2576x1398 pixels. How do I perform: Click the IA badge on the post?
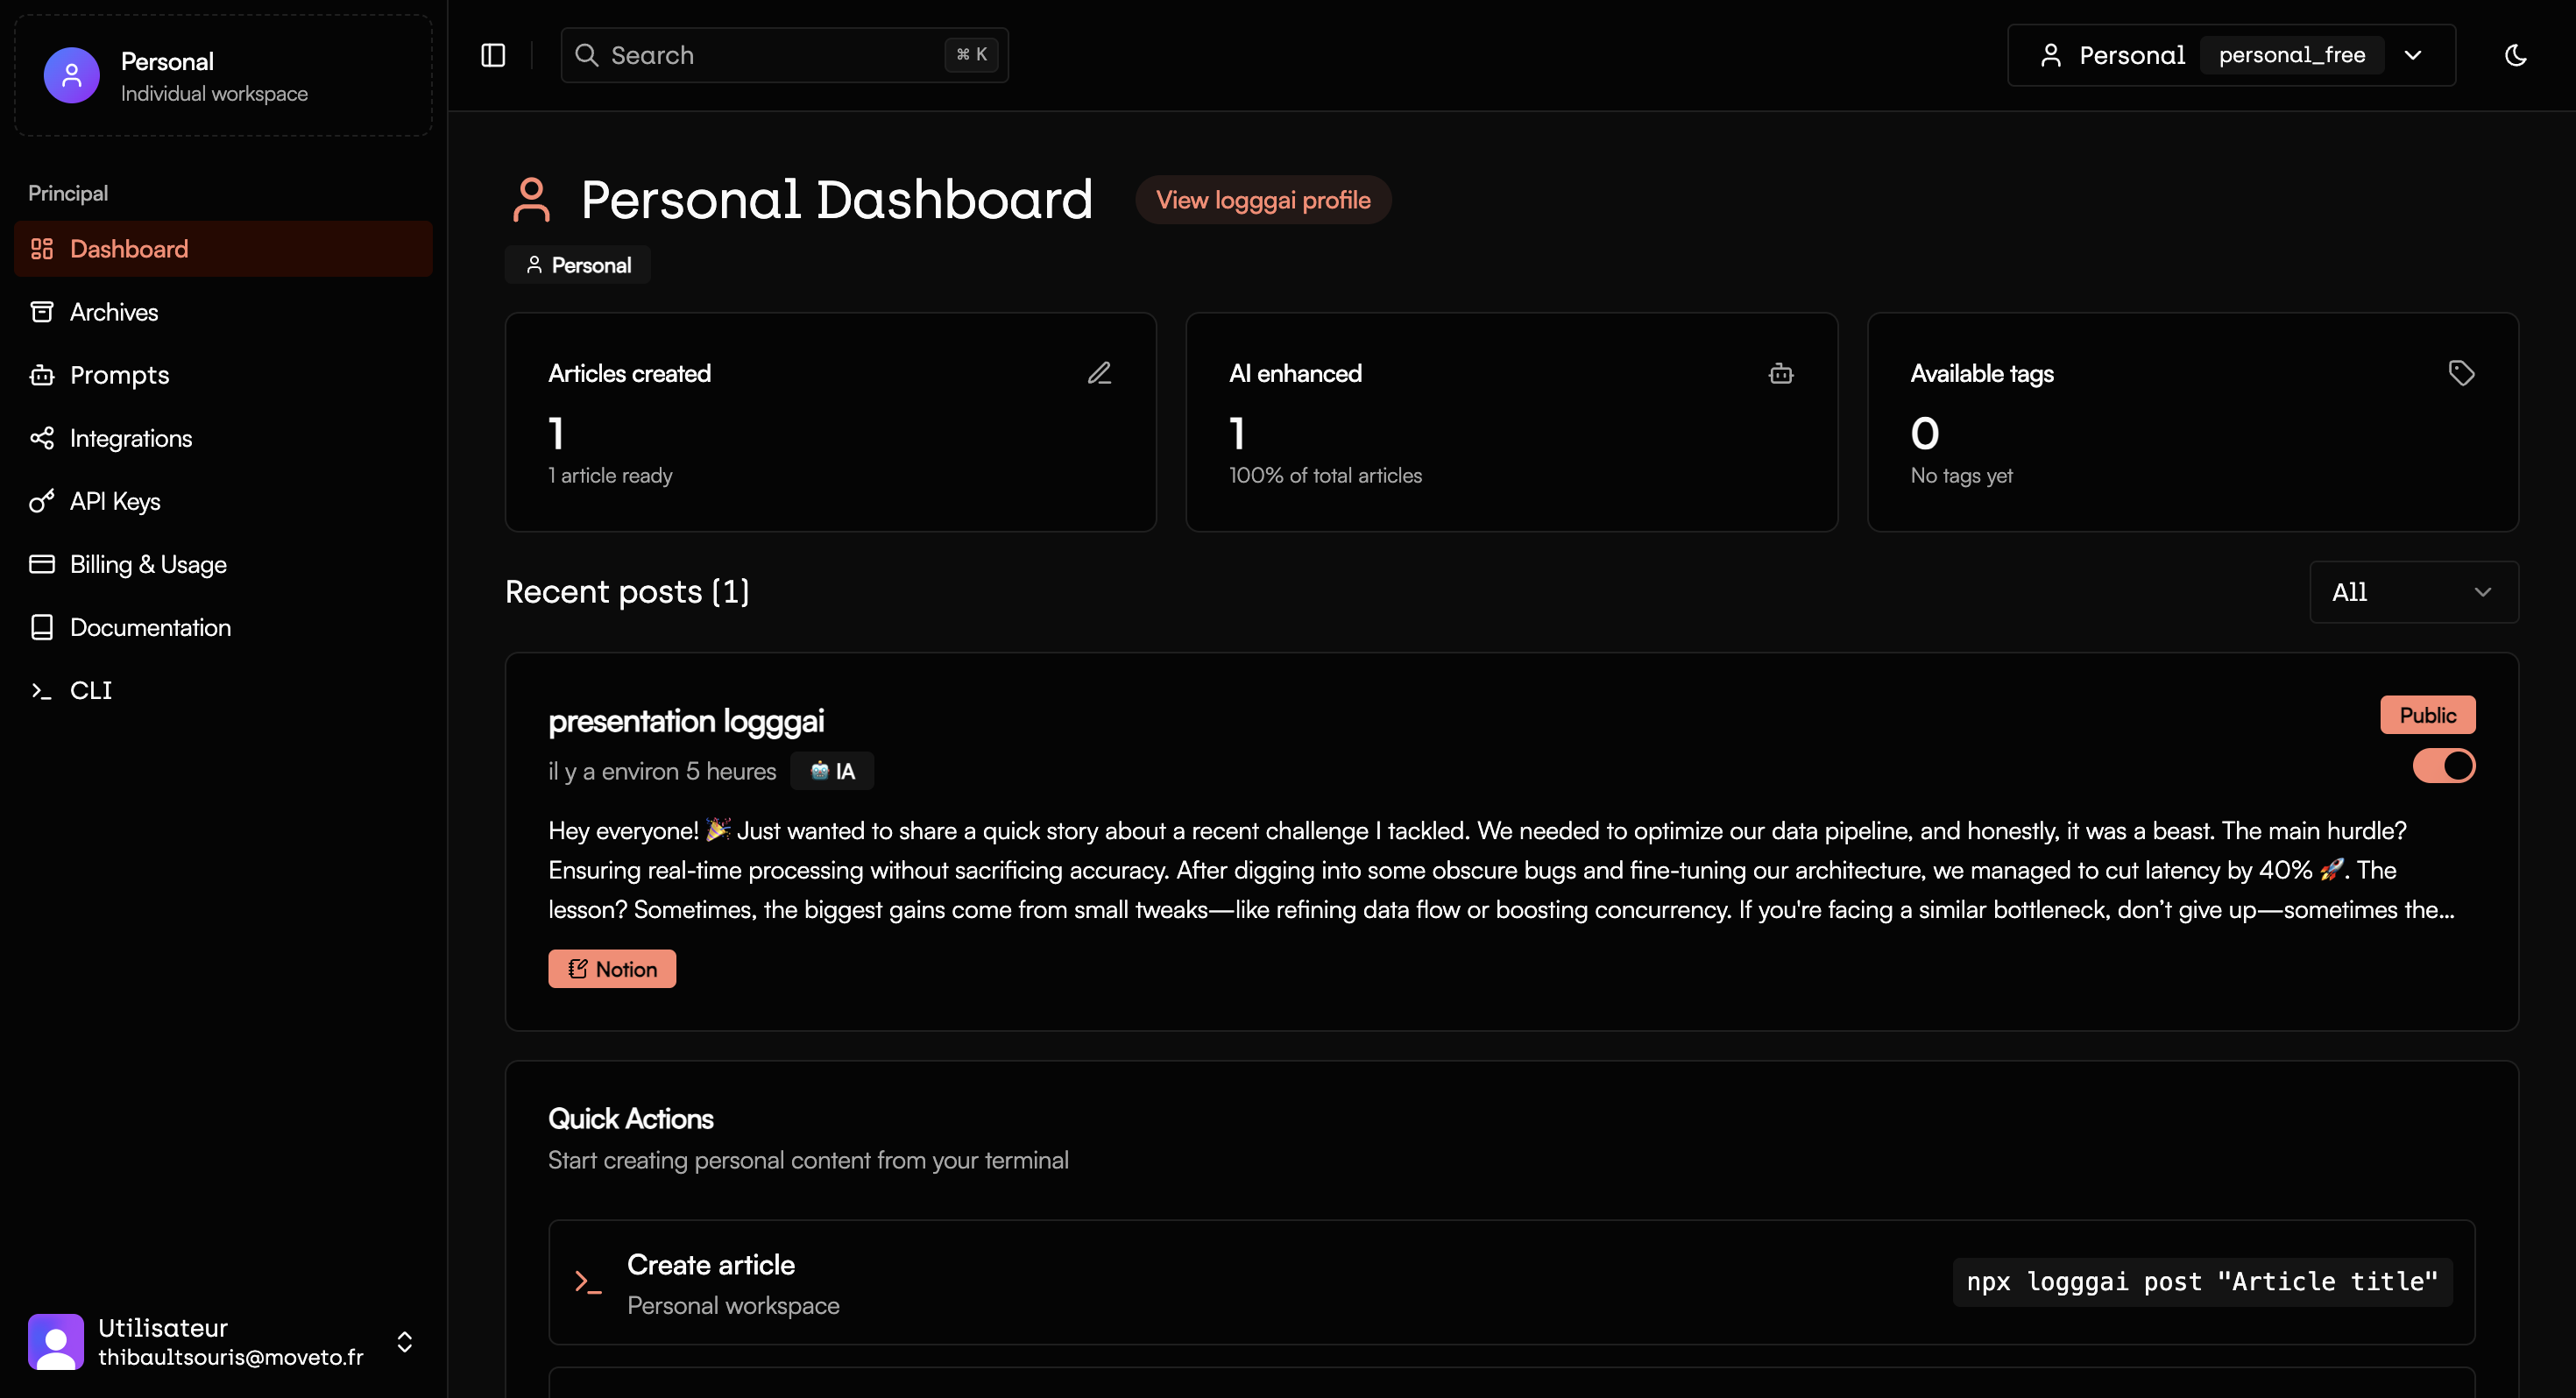point(832,771)
